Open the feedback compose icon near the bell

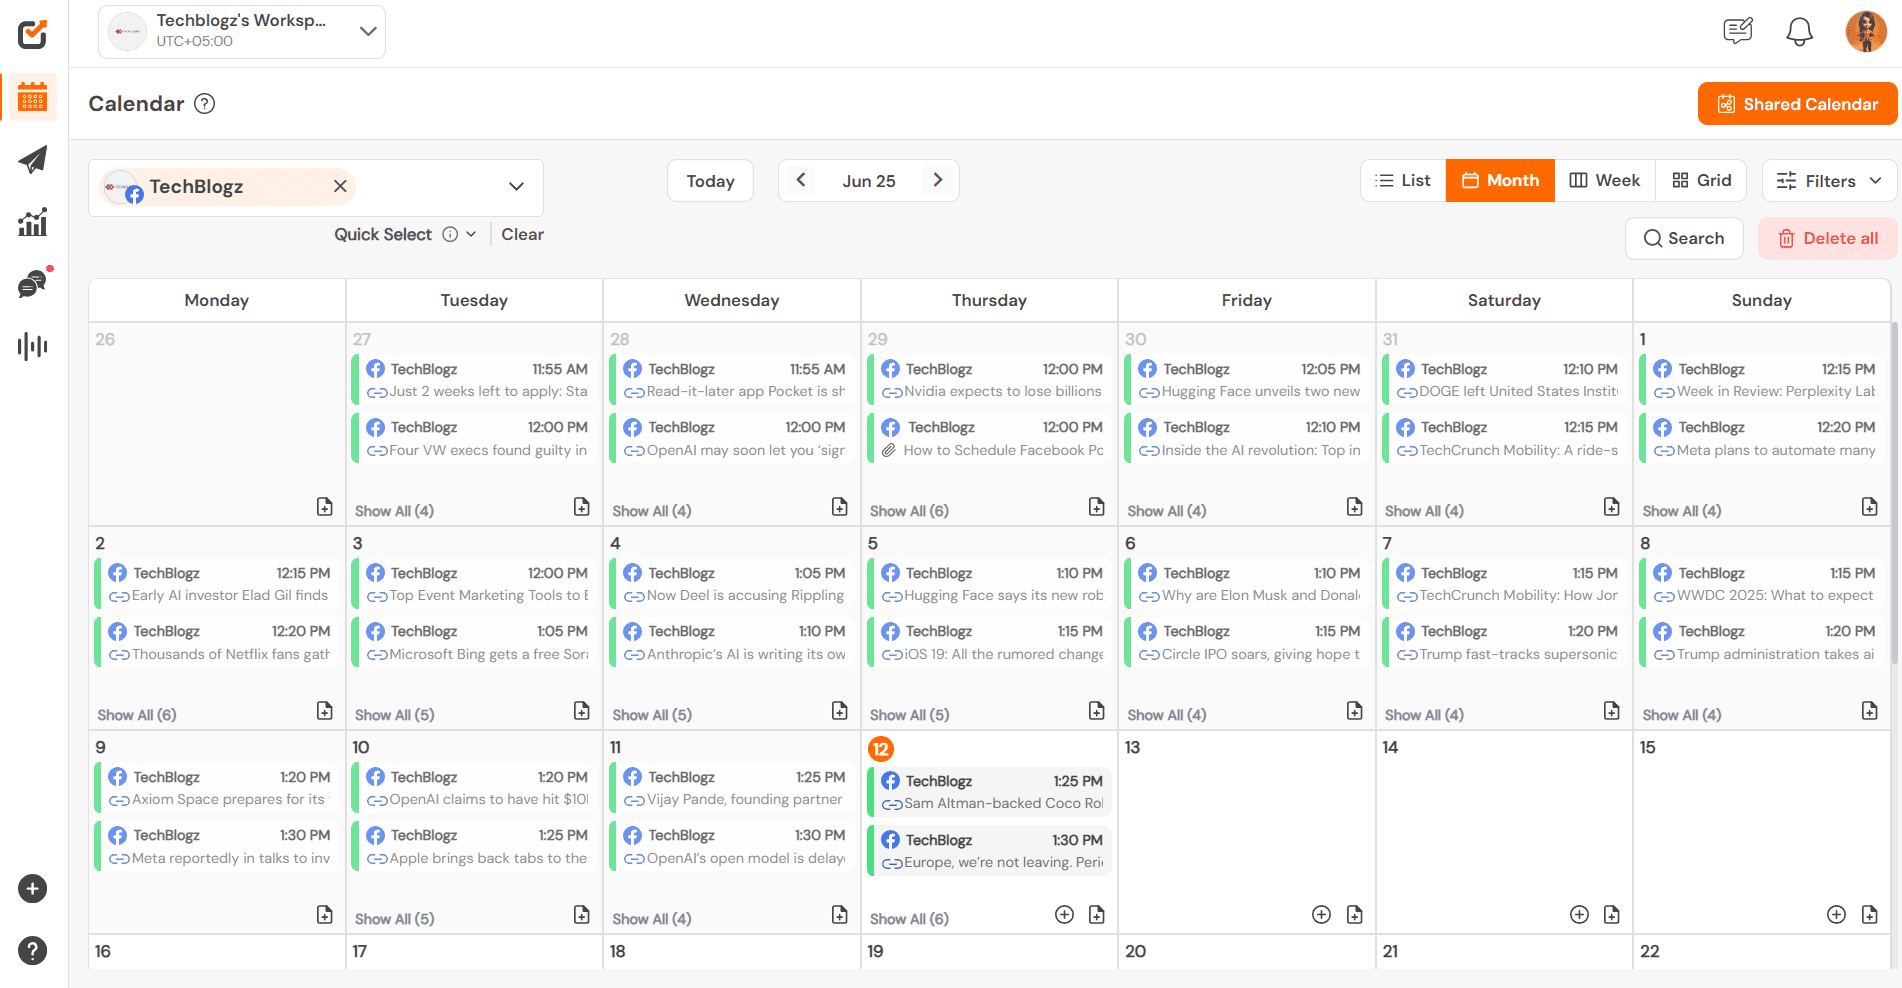point(1737,31)
